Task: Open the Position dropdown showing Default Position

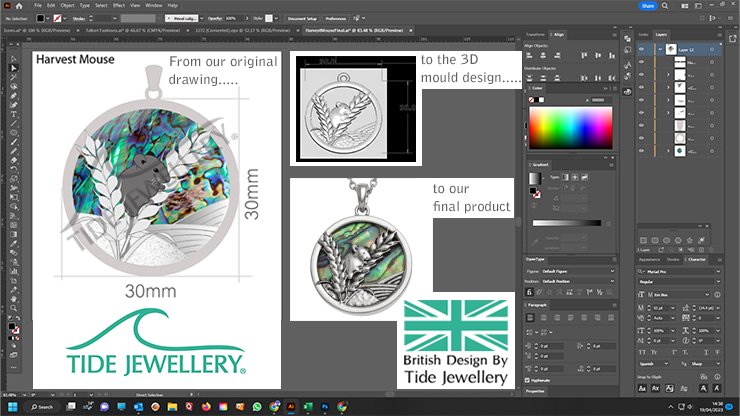Action: point(578,281)
